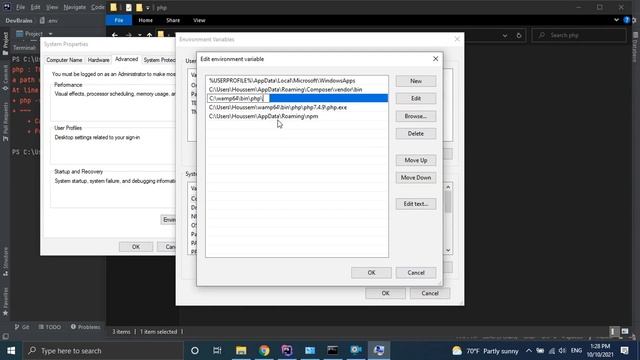This screenshot has width=640, height=360.
Task: Select the AppData\Roaming\npm path entry
Action: pyautogui.click(x=297, y=116)
